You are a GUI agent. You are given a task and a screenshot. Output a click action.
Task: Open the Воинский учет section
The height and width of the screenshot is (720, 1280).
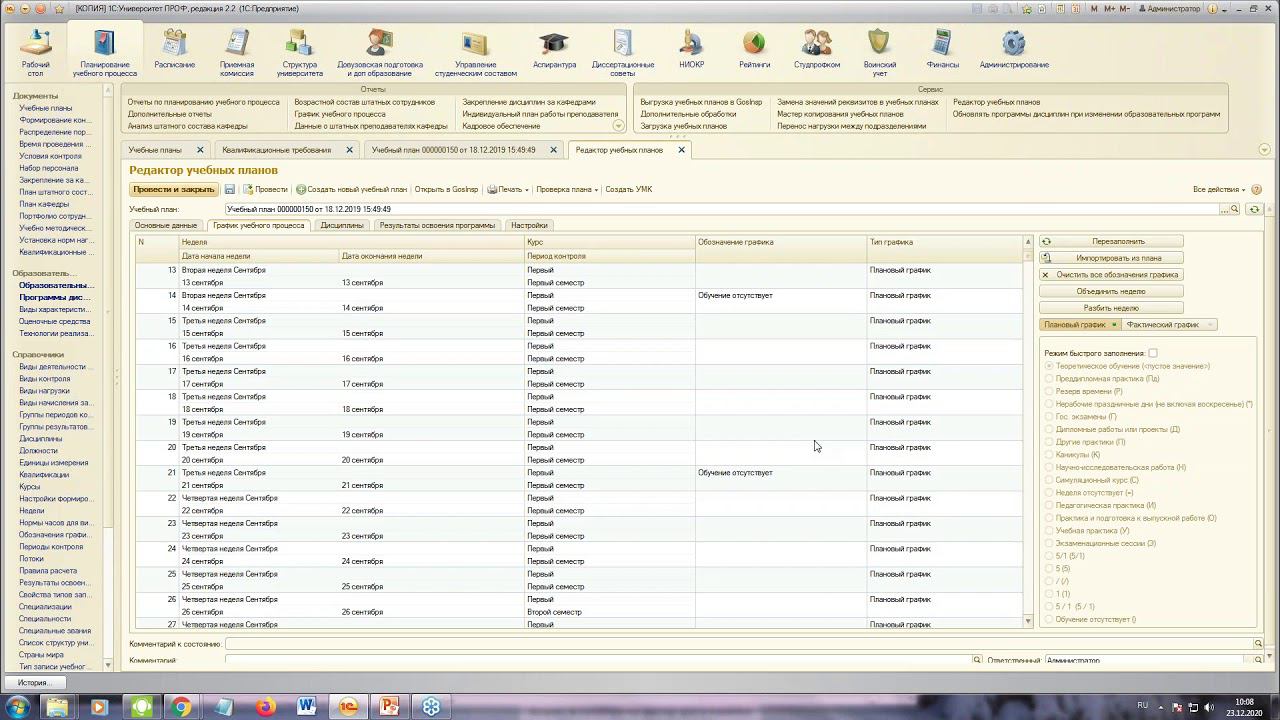tap(879, 52)
